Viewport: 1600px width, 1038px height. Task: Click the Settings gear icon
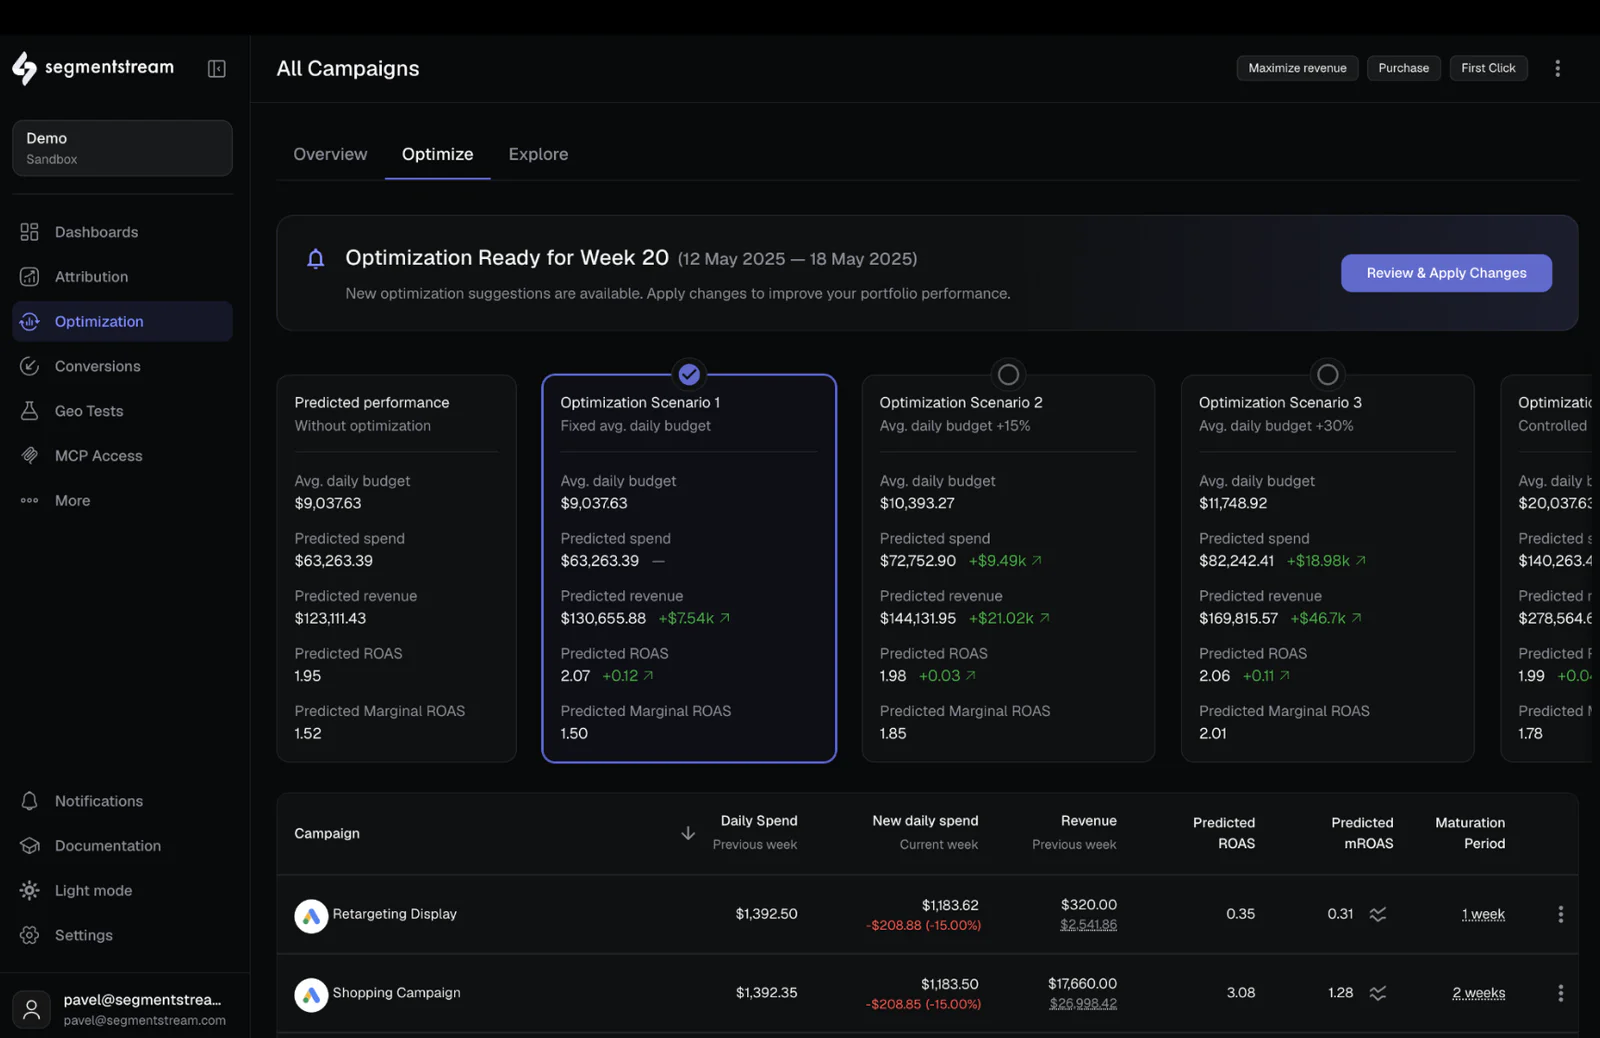pos(30,935)
